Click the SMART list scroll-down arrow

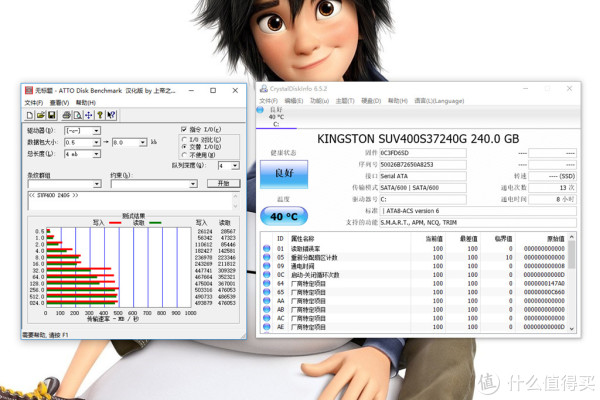pos(572,328)
